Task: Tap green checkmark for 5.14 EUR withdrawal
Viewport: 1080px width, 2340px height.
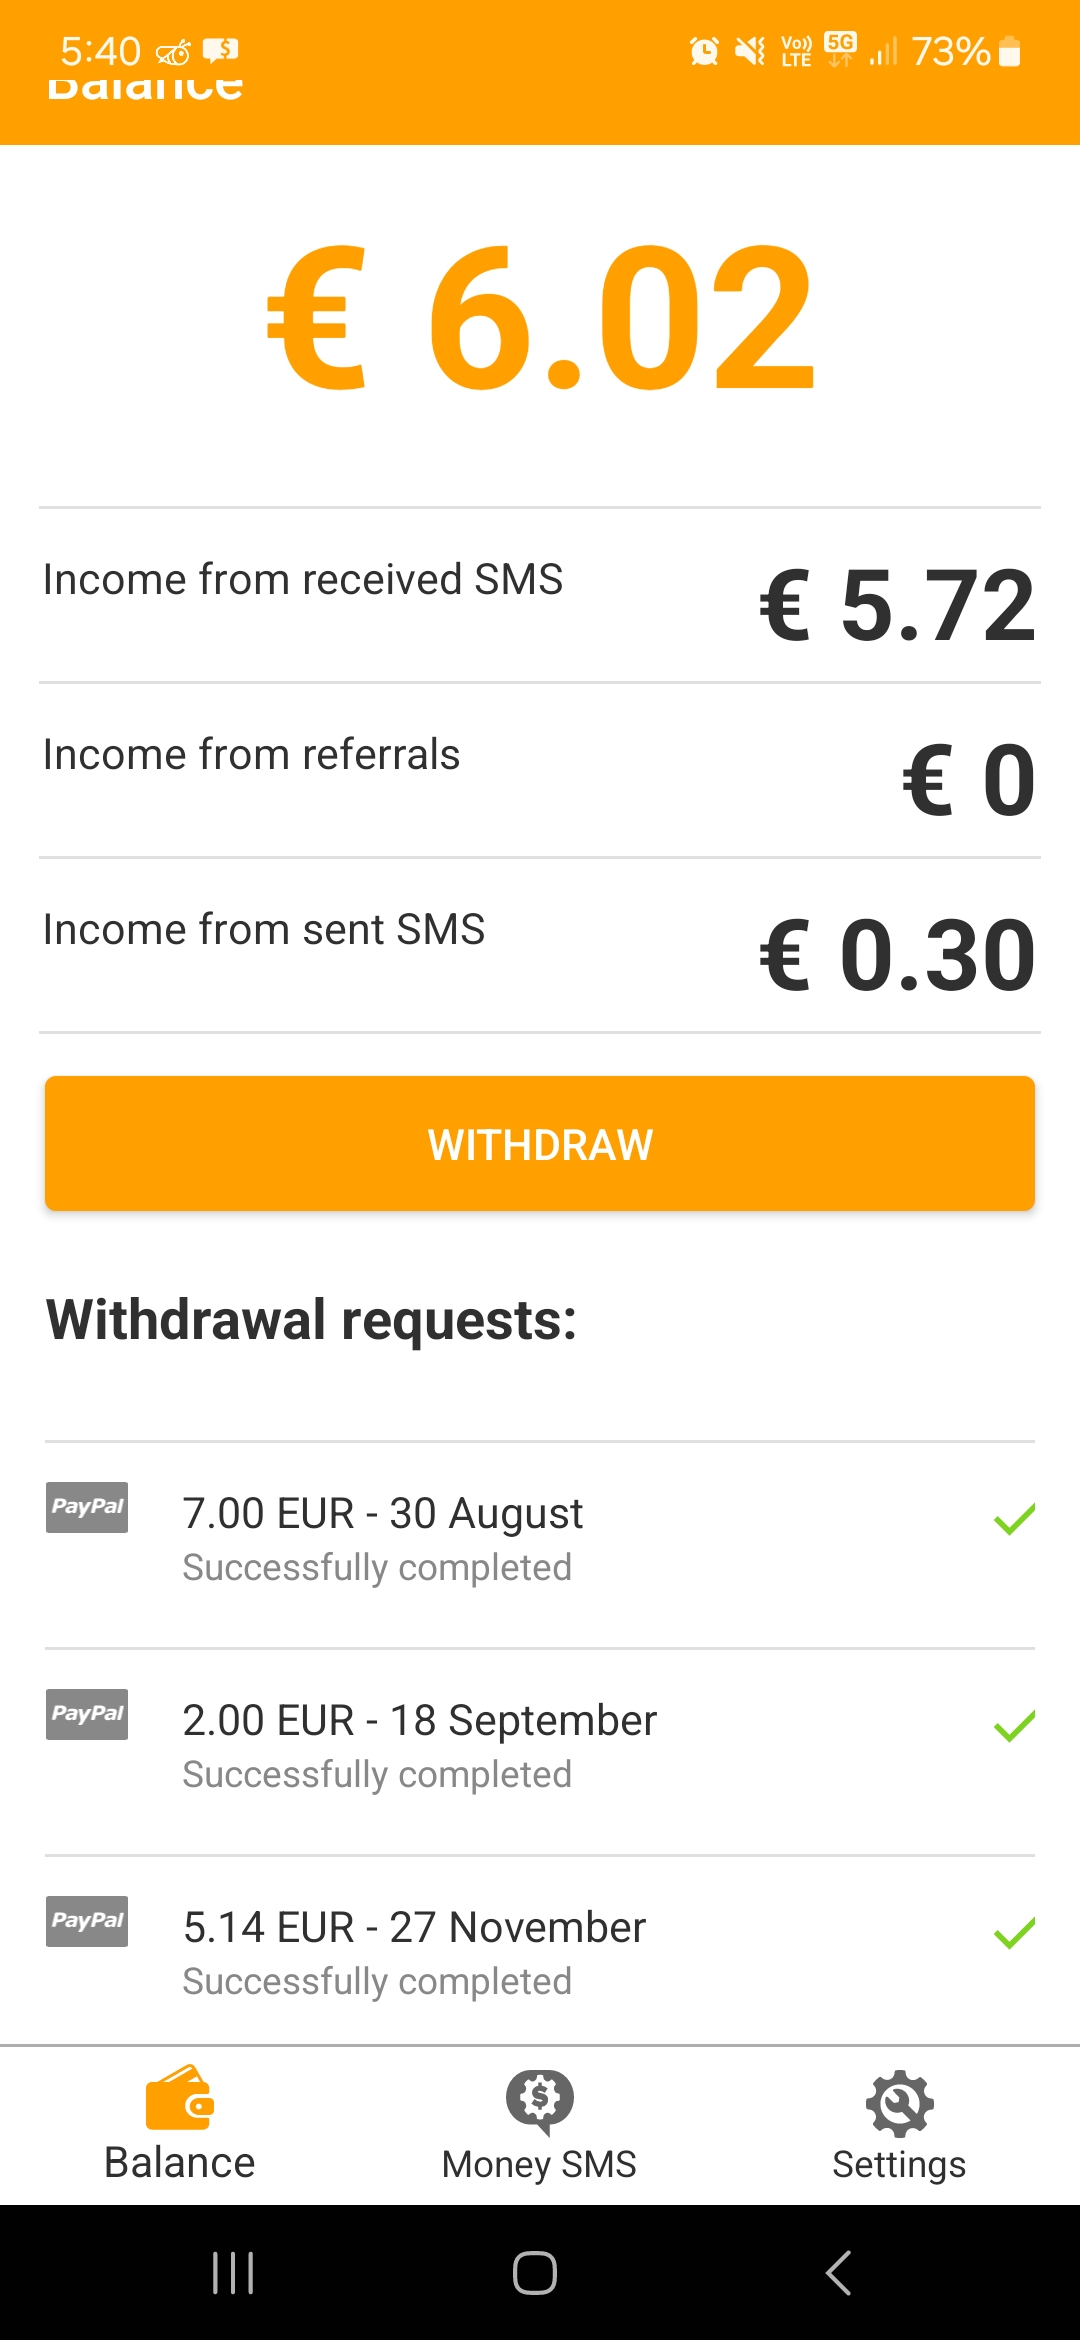Action: coord(1014,1933)
